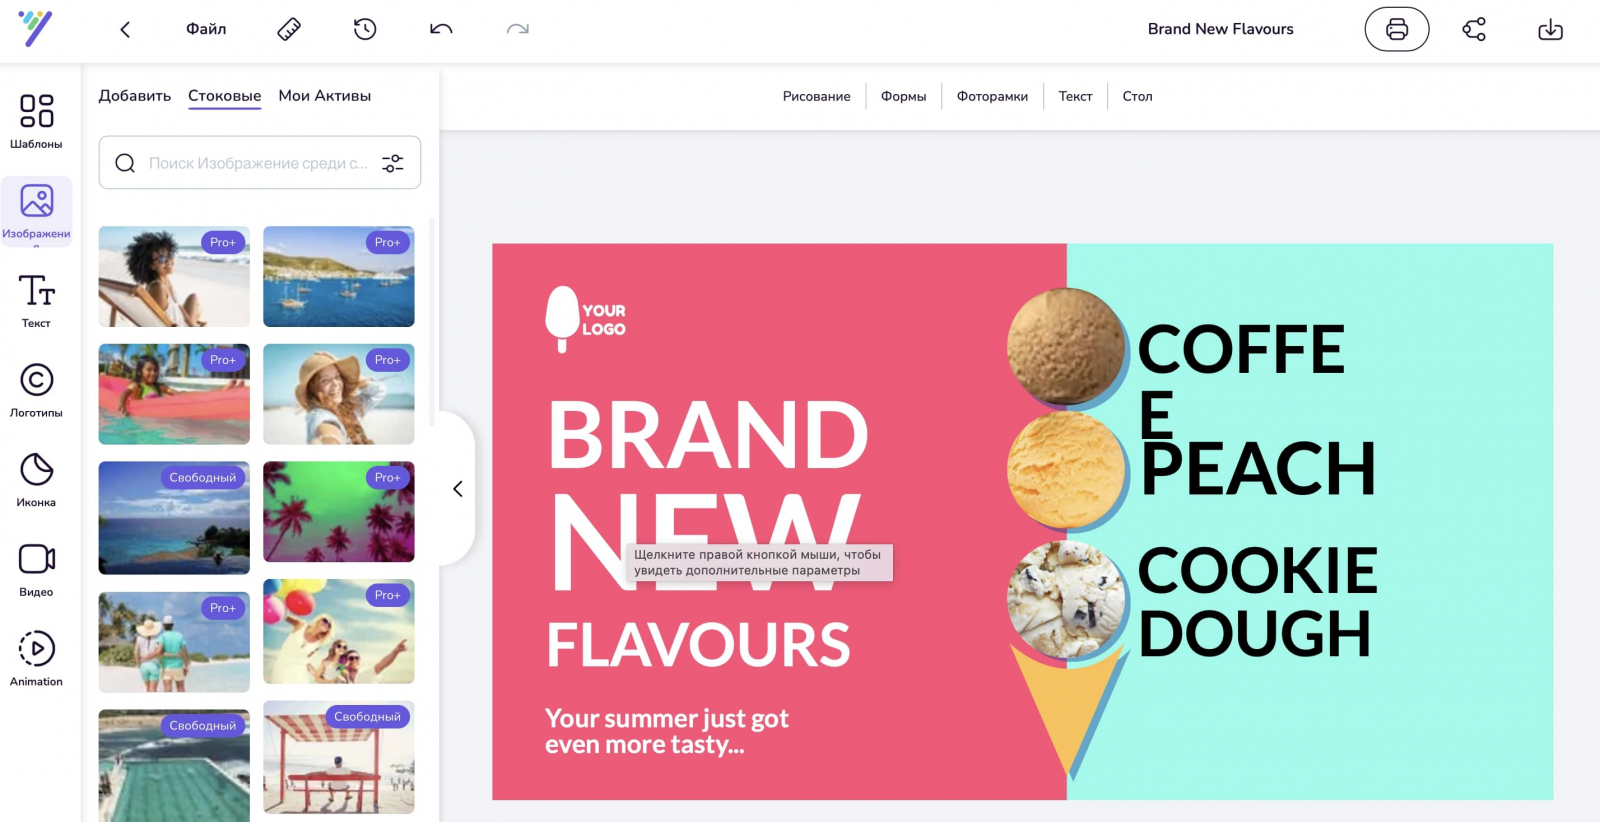Collapse the side panel with chevron
1600x822 pixels.
point(458,489)
